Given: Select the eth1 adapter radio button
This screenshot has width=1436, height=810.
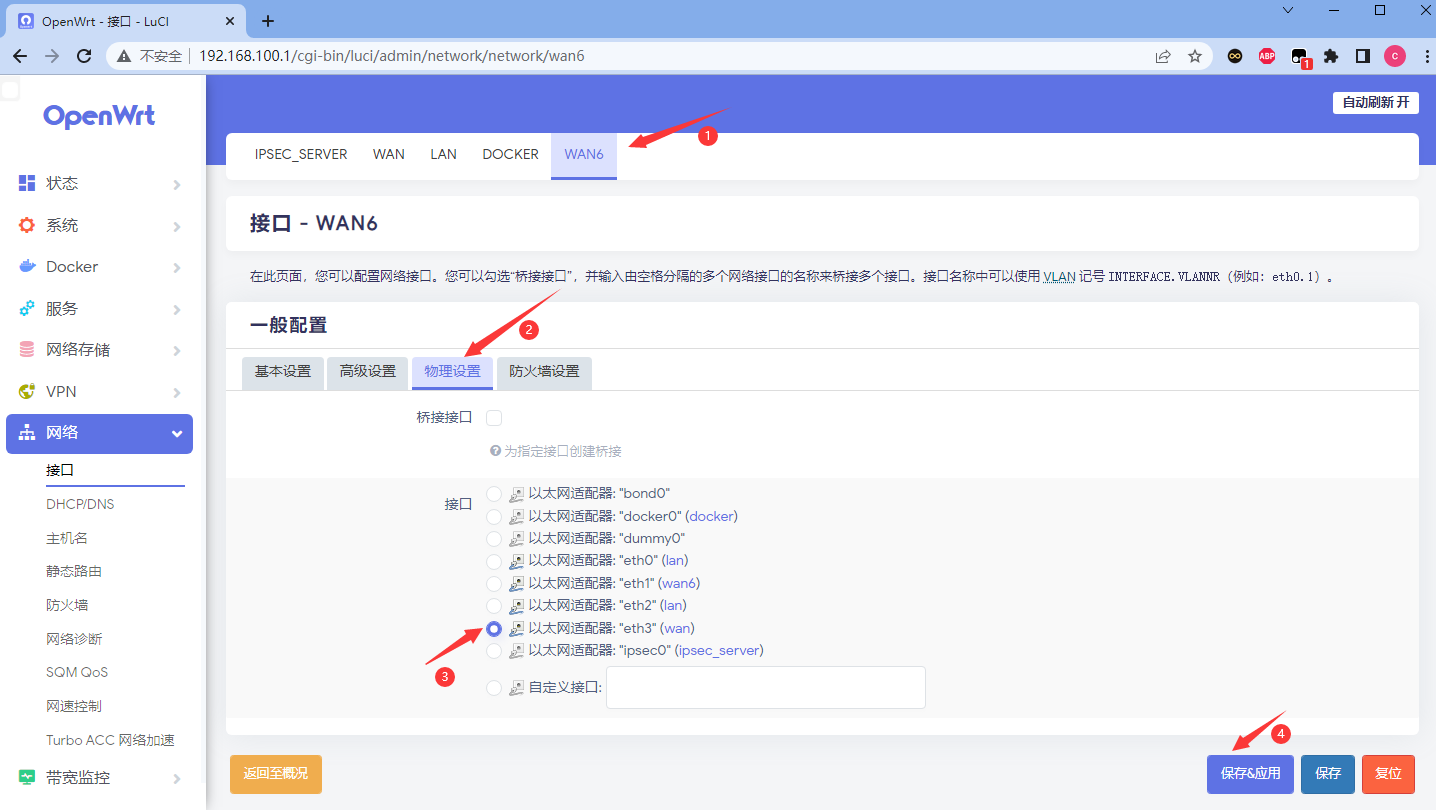Looking at the screenshot, I should [494, 583].
